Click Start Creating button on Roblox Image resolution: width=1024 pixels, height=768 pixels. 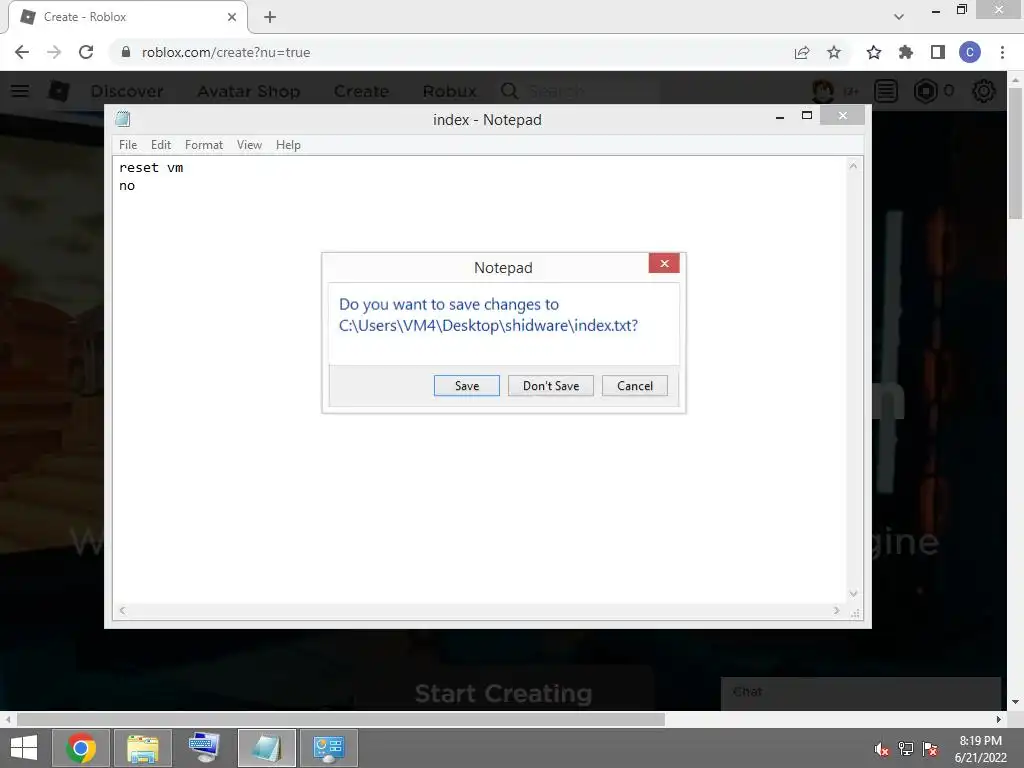click(x=504, y=693)
